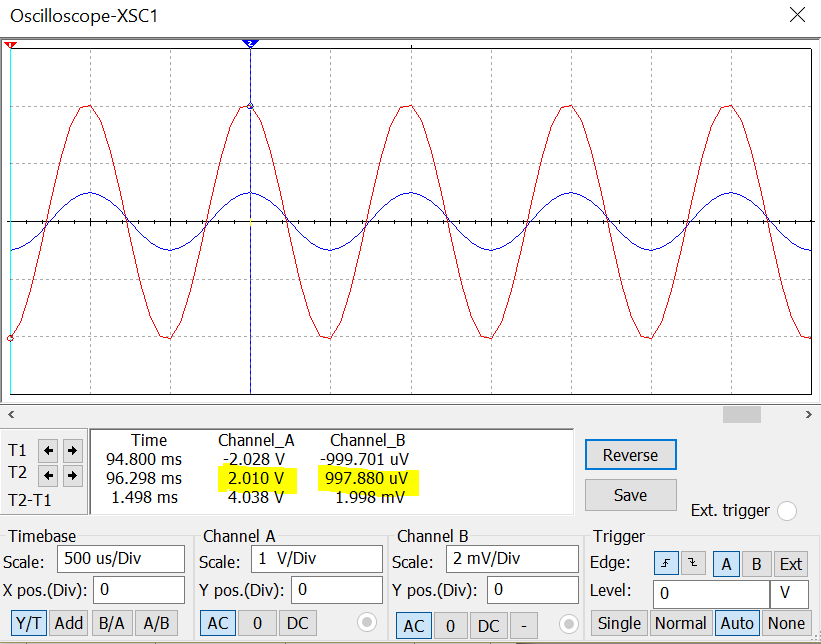Switch display to Add mode

(x=69, y=622)
